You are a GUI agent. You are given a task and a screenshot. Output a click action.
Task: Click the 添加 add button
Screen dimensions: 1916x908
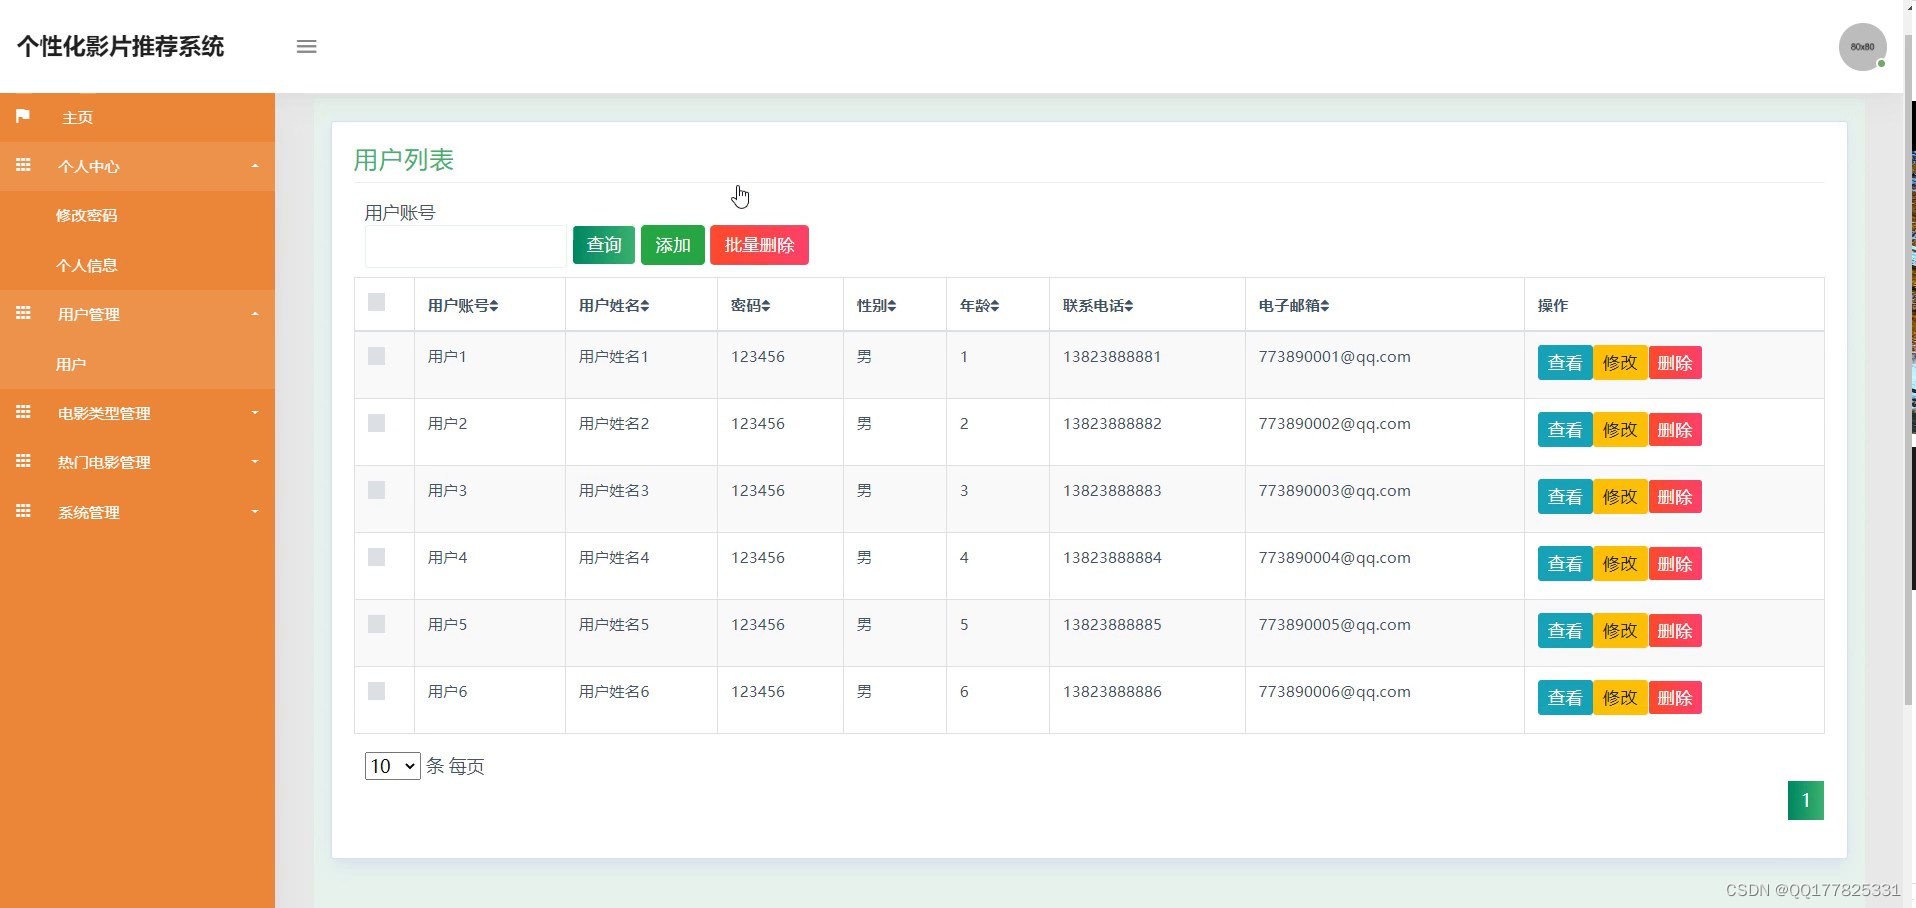click(x=673, y=245)
